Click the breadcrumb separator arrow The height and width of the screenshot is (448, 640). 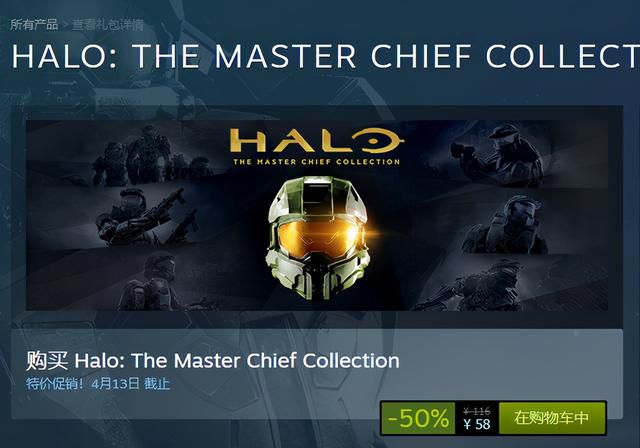click(65, 25)
